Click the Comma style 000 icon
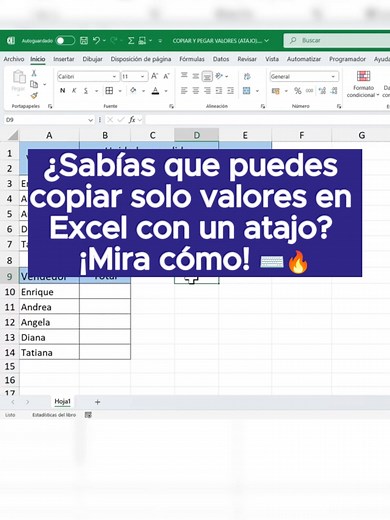Viewport: 390px width, 520px height. tap(310, 91)
